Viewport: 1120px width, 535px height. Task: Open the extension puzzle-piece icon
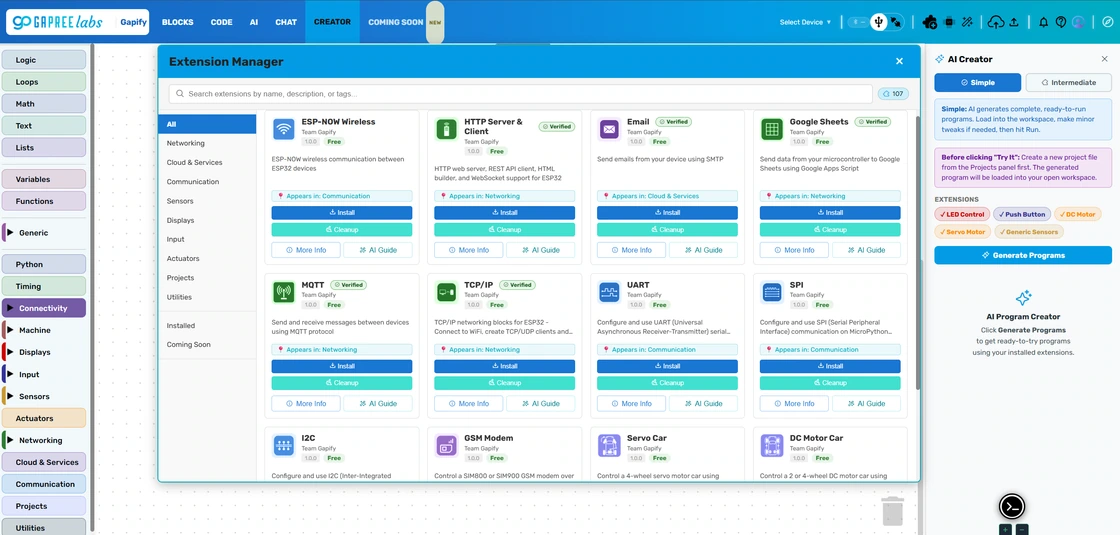tap(930, 22)
